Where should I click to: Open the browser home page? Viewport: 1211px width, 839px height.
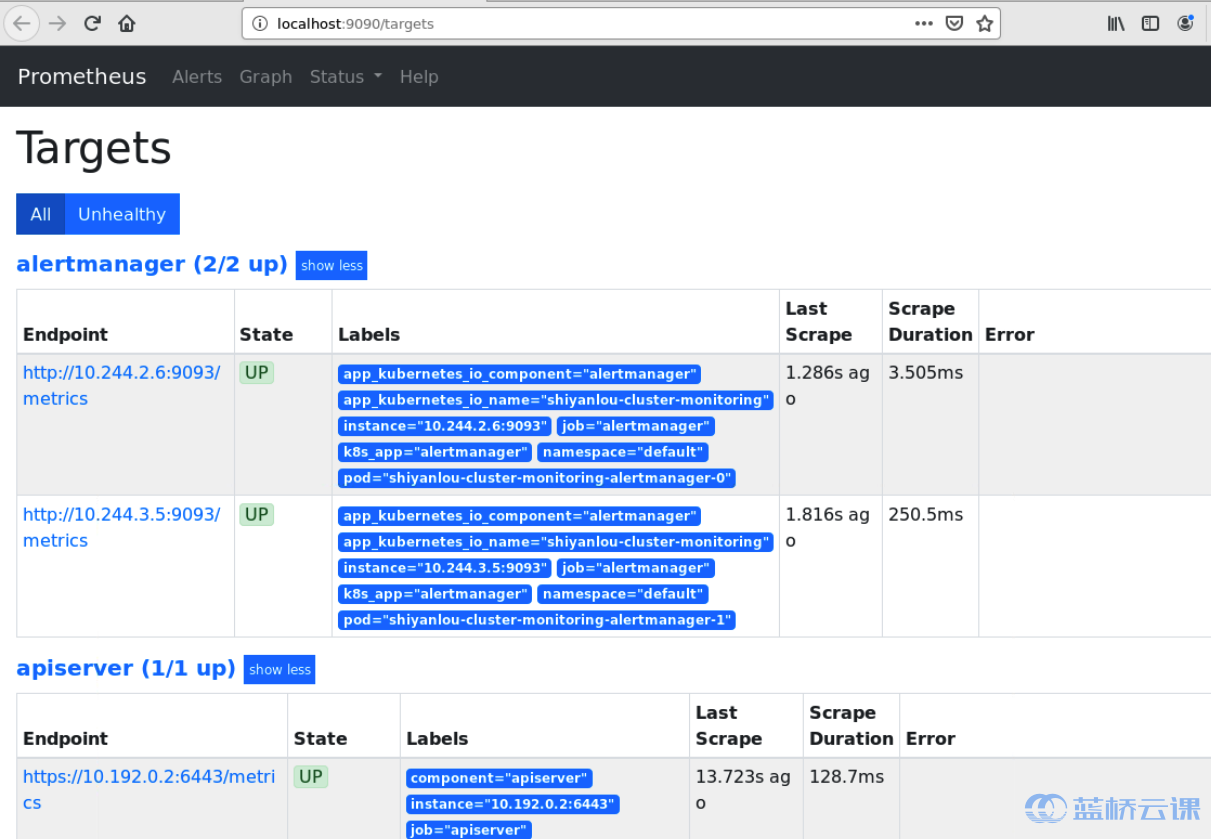point(127,23)
